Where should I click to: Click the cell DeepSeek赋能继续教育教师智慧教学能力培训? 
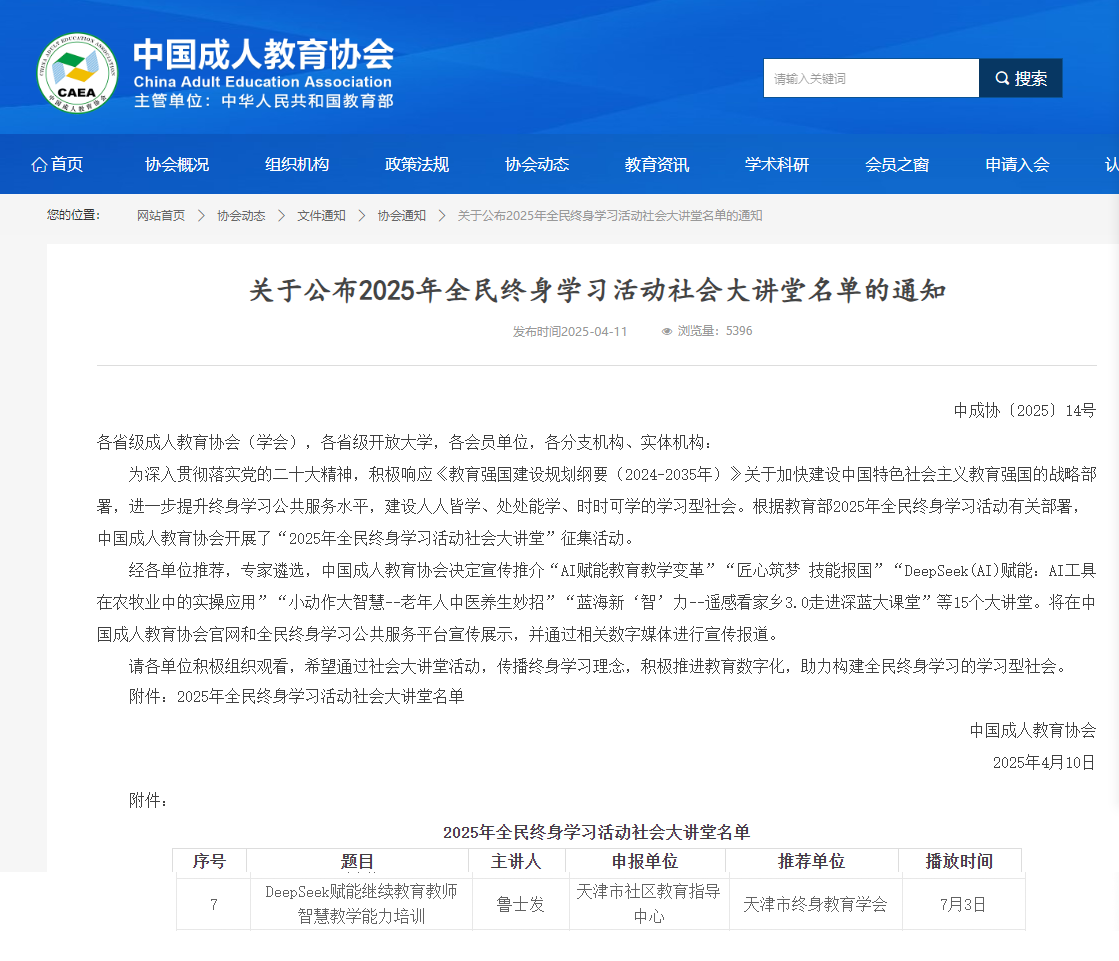tap(361, 904)
